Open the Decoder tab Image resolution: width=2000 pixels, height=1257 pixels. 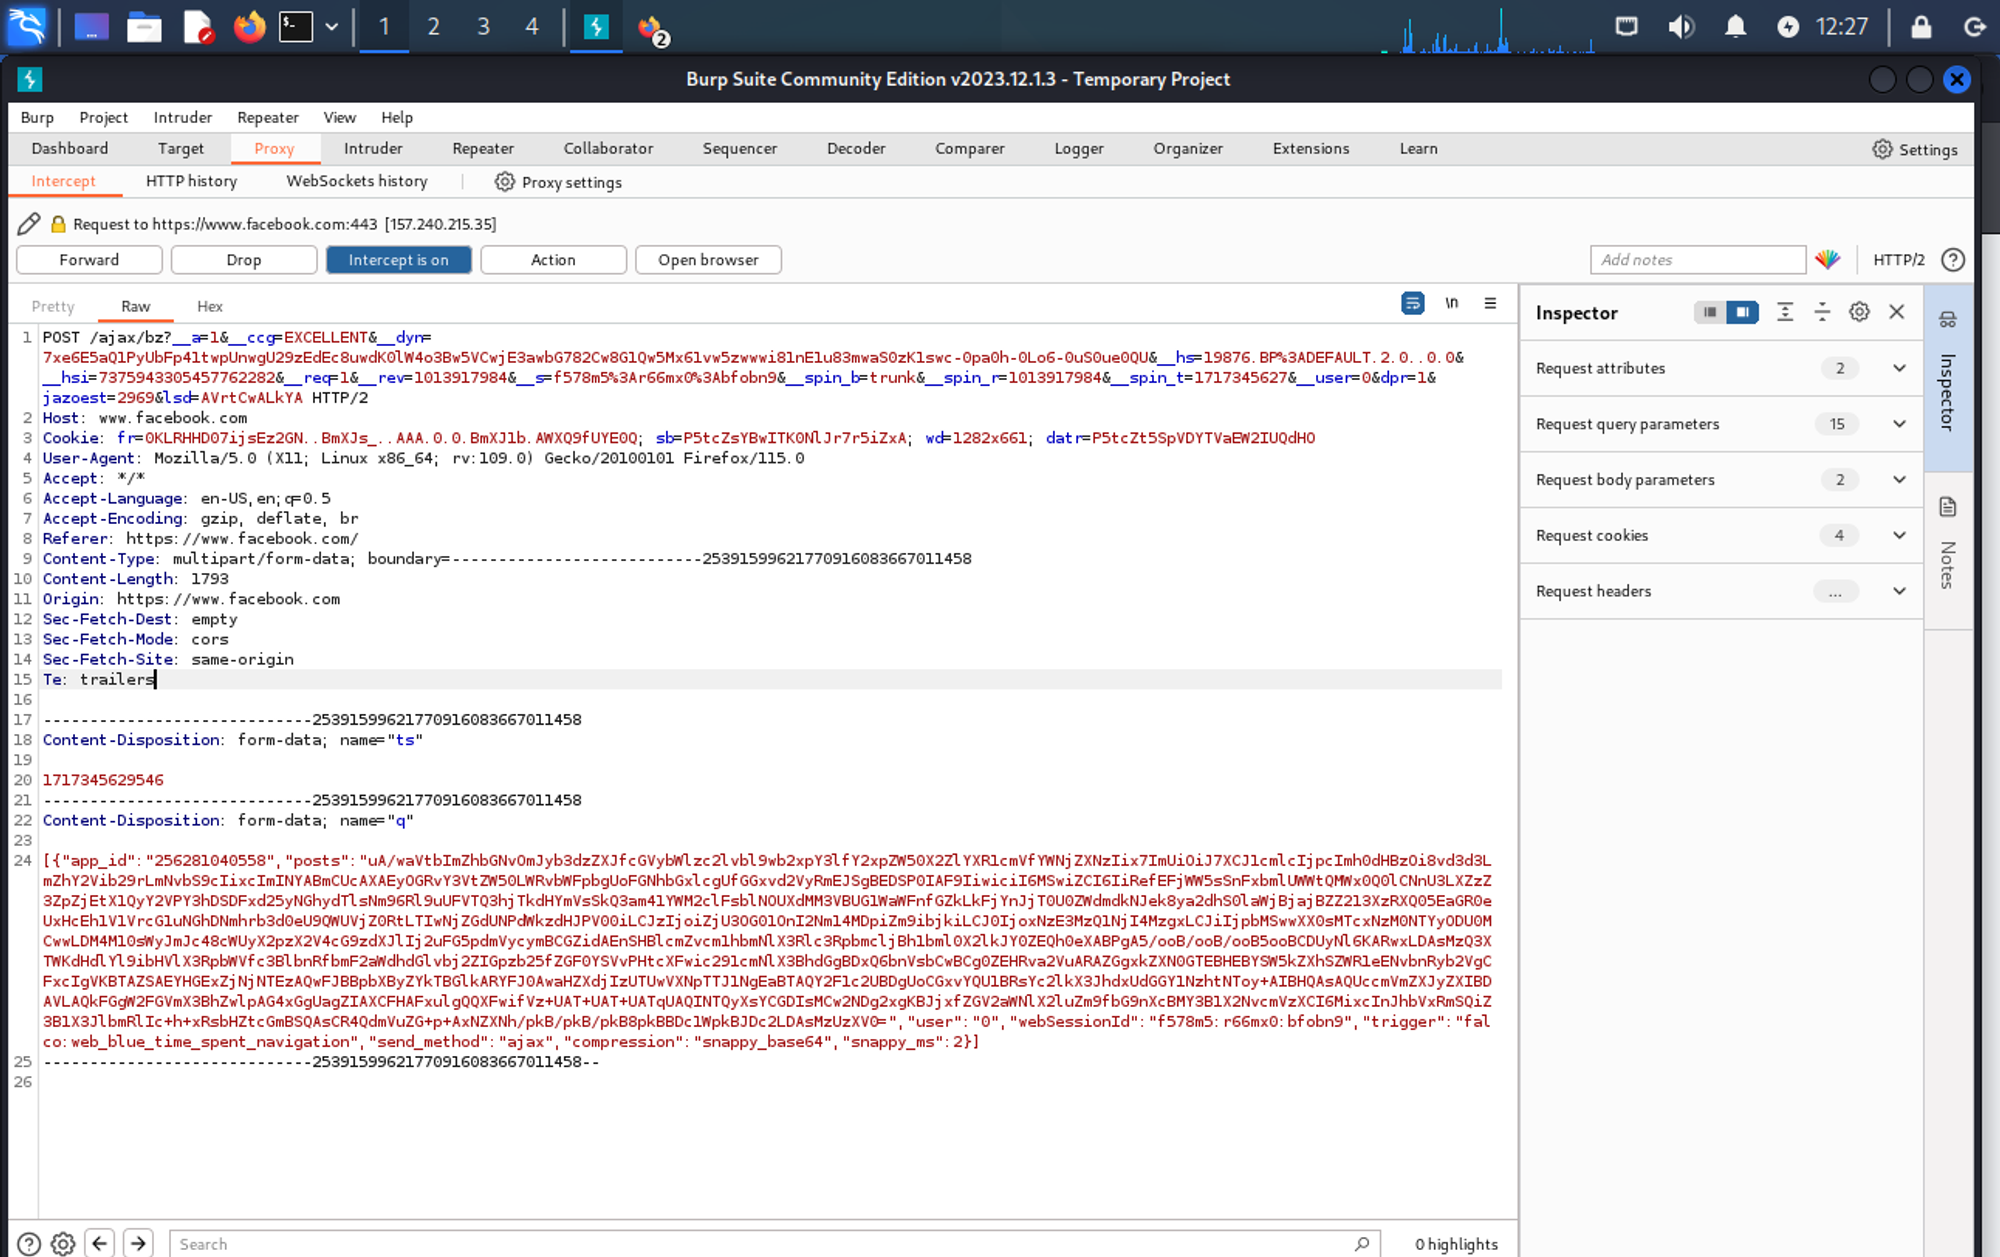click(x=856, y=148)
